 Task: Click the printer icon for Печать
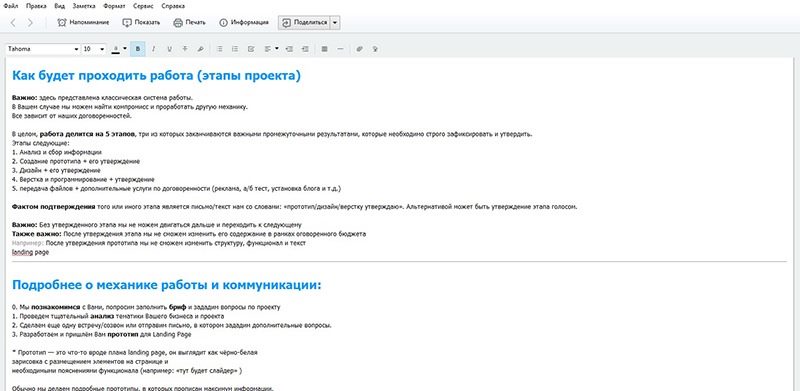(178, 22)
